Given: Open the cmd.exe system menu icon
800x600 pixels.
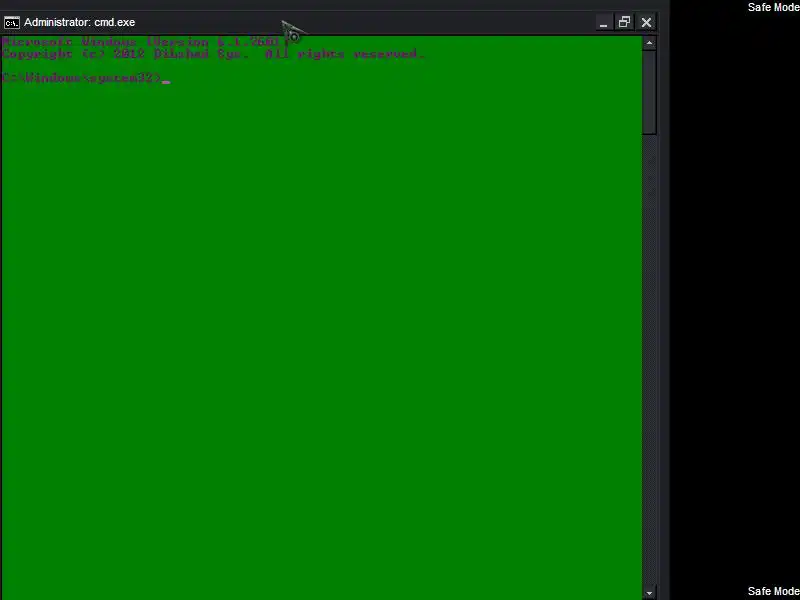Looking at the screenshot, I should coord(12,22).
